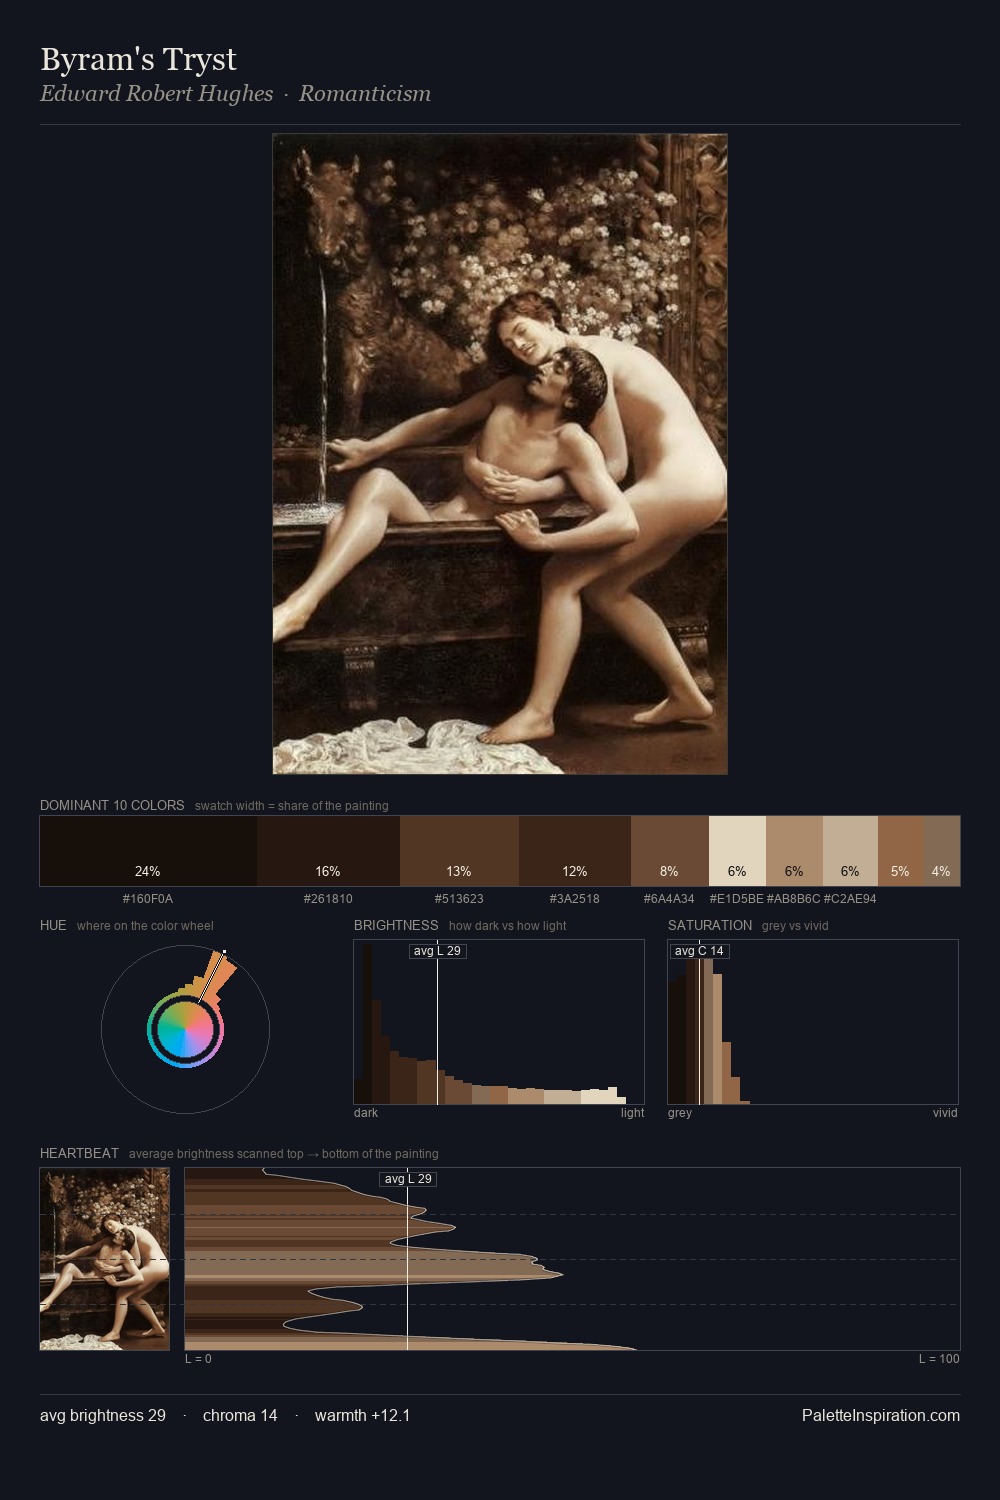This screenshot has width=1000, height=1500.
Task: Click the avg L 29 label in Heartbeat chart
Action: tap(408, 1179)
